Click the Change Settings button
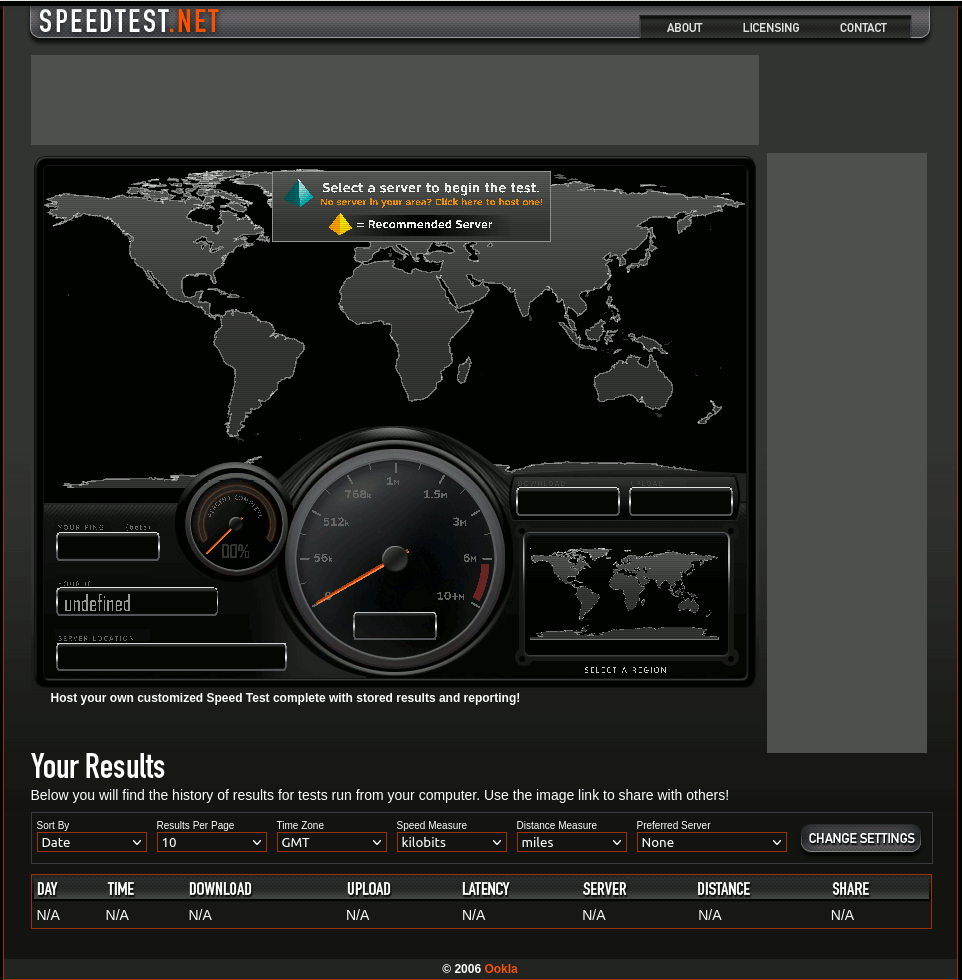 click(x=861, y=838)
